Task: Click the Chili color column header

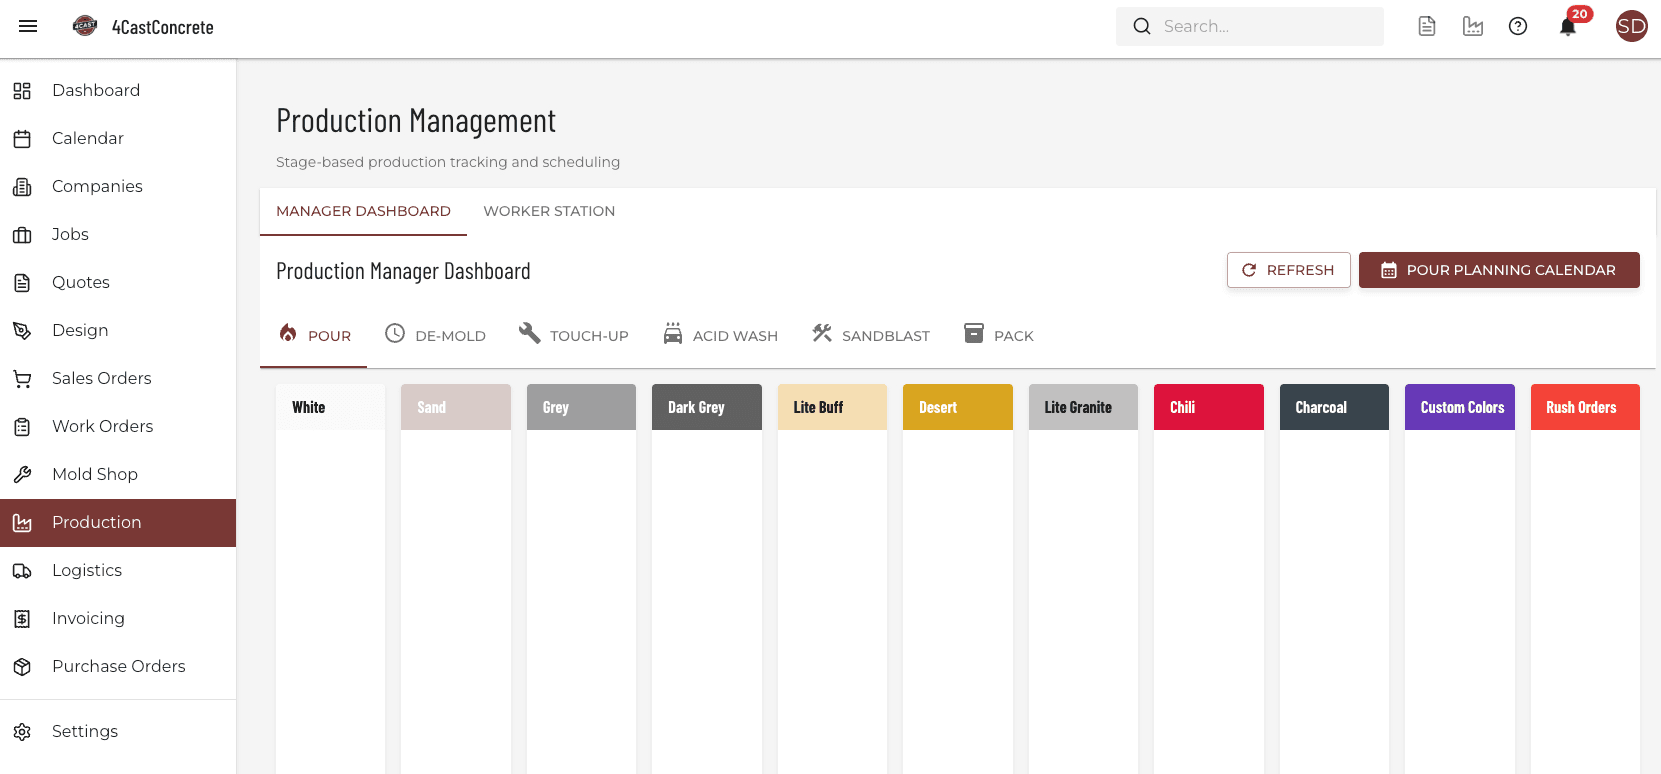Action: click(1208, 407)
